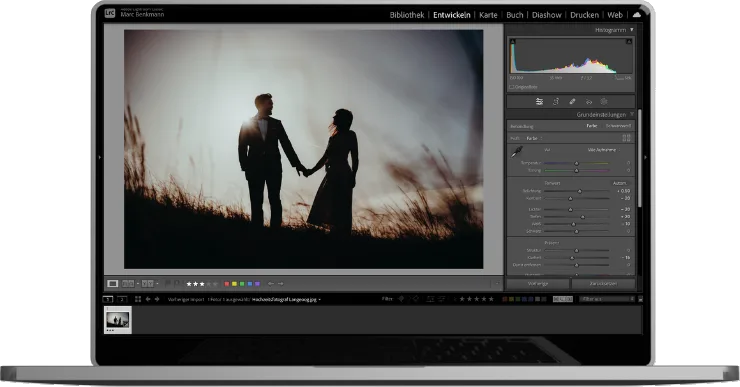Click the Belichtung value +0,50
This screenshot has width=740, height=387.
(624, 191)
